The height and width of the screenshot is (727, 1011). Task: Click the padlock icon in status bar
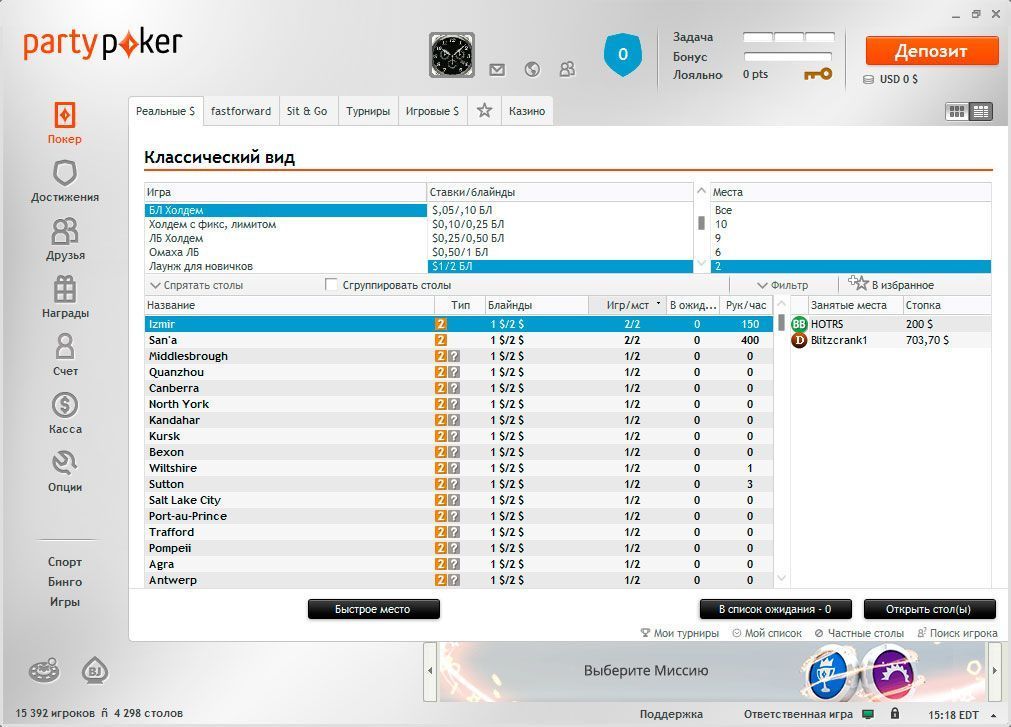click(x=895, y=713)
